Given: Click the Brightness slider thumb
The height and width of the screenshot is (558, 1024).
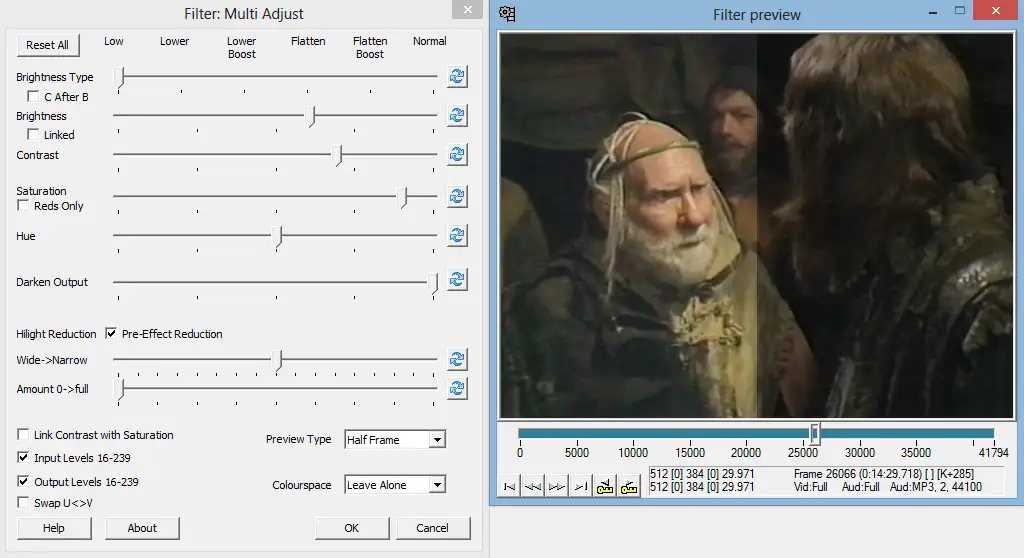Looking at the screenshot, I should pyautogui.click(x=312, y=116).
